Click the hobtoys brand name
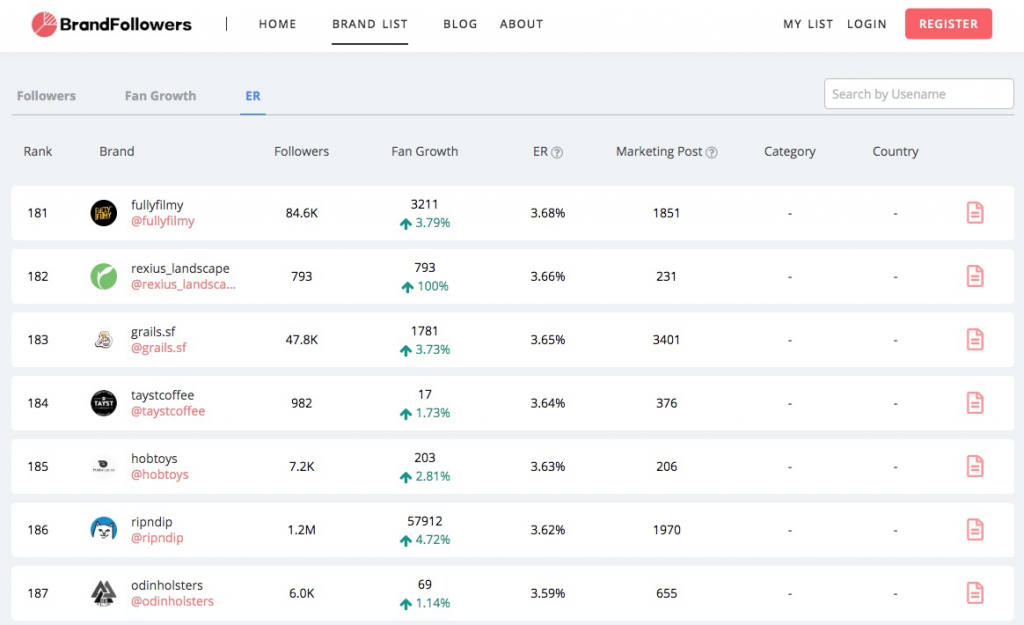 154,458
